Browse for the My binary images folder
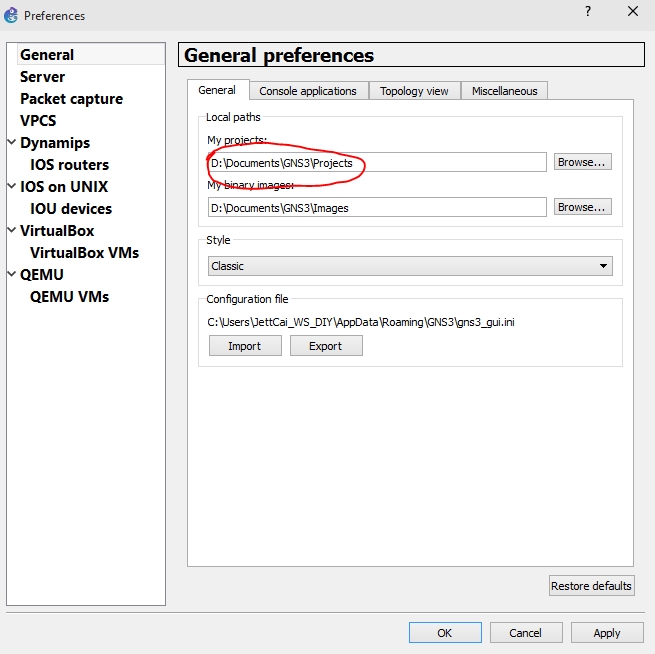 click(x=582, y=207)
